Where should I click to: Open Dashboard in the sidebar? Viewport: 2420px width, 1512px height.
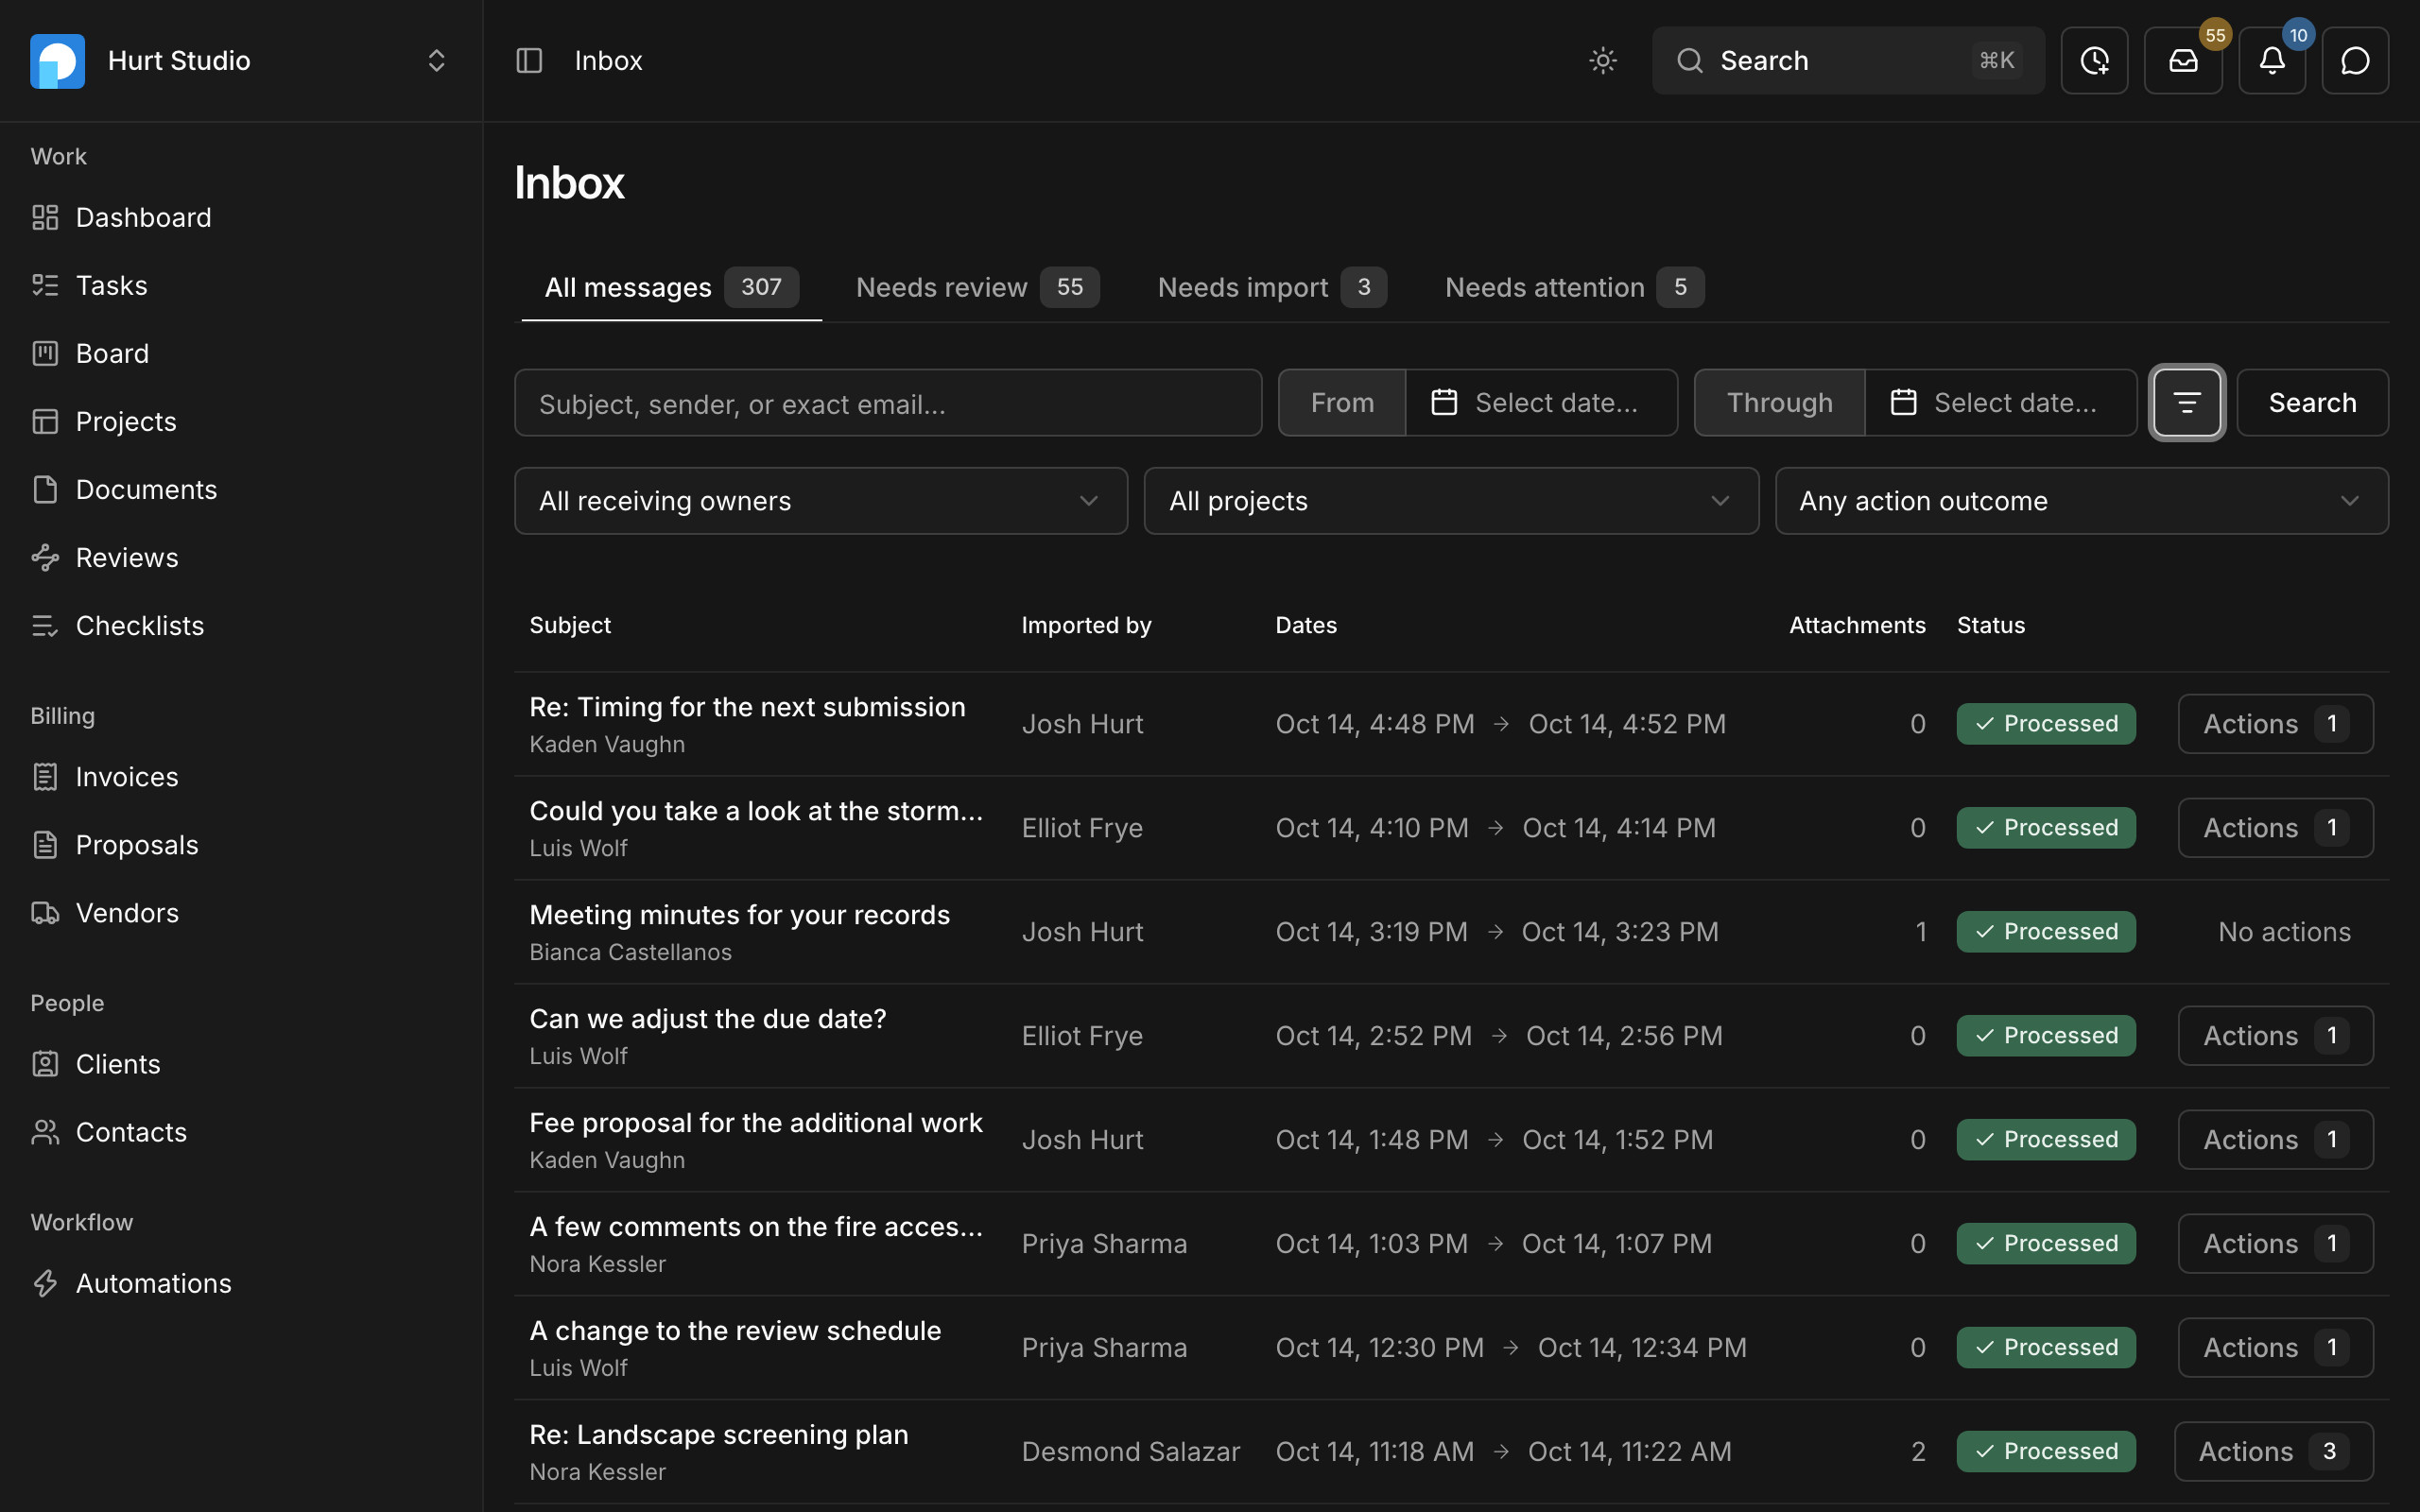coord(241,217)
